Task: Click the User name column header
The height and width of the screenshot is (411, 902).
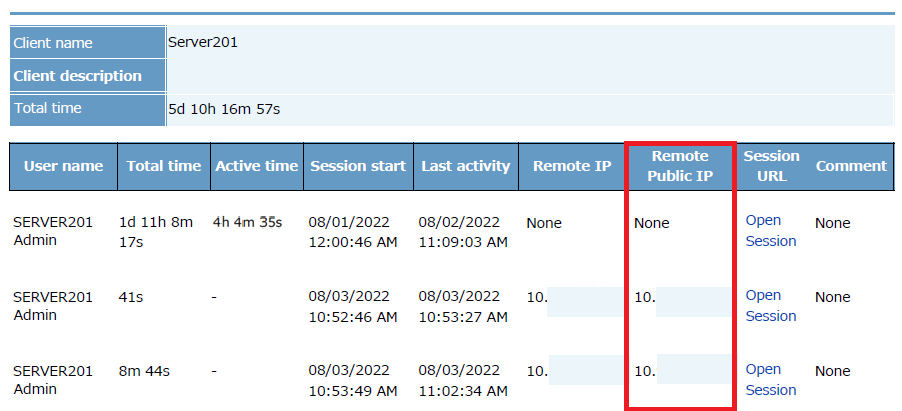Action: point(63,166)
